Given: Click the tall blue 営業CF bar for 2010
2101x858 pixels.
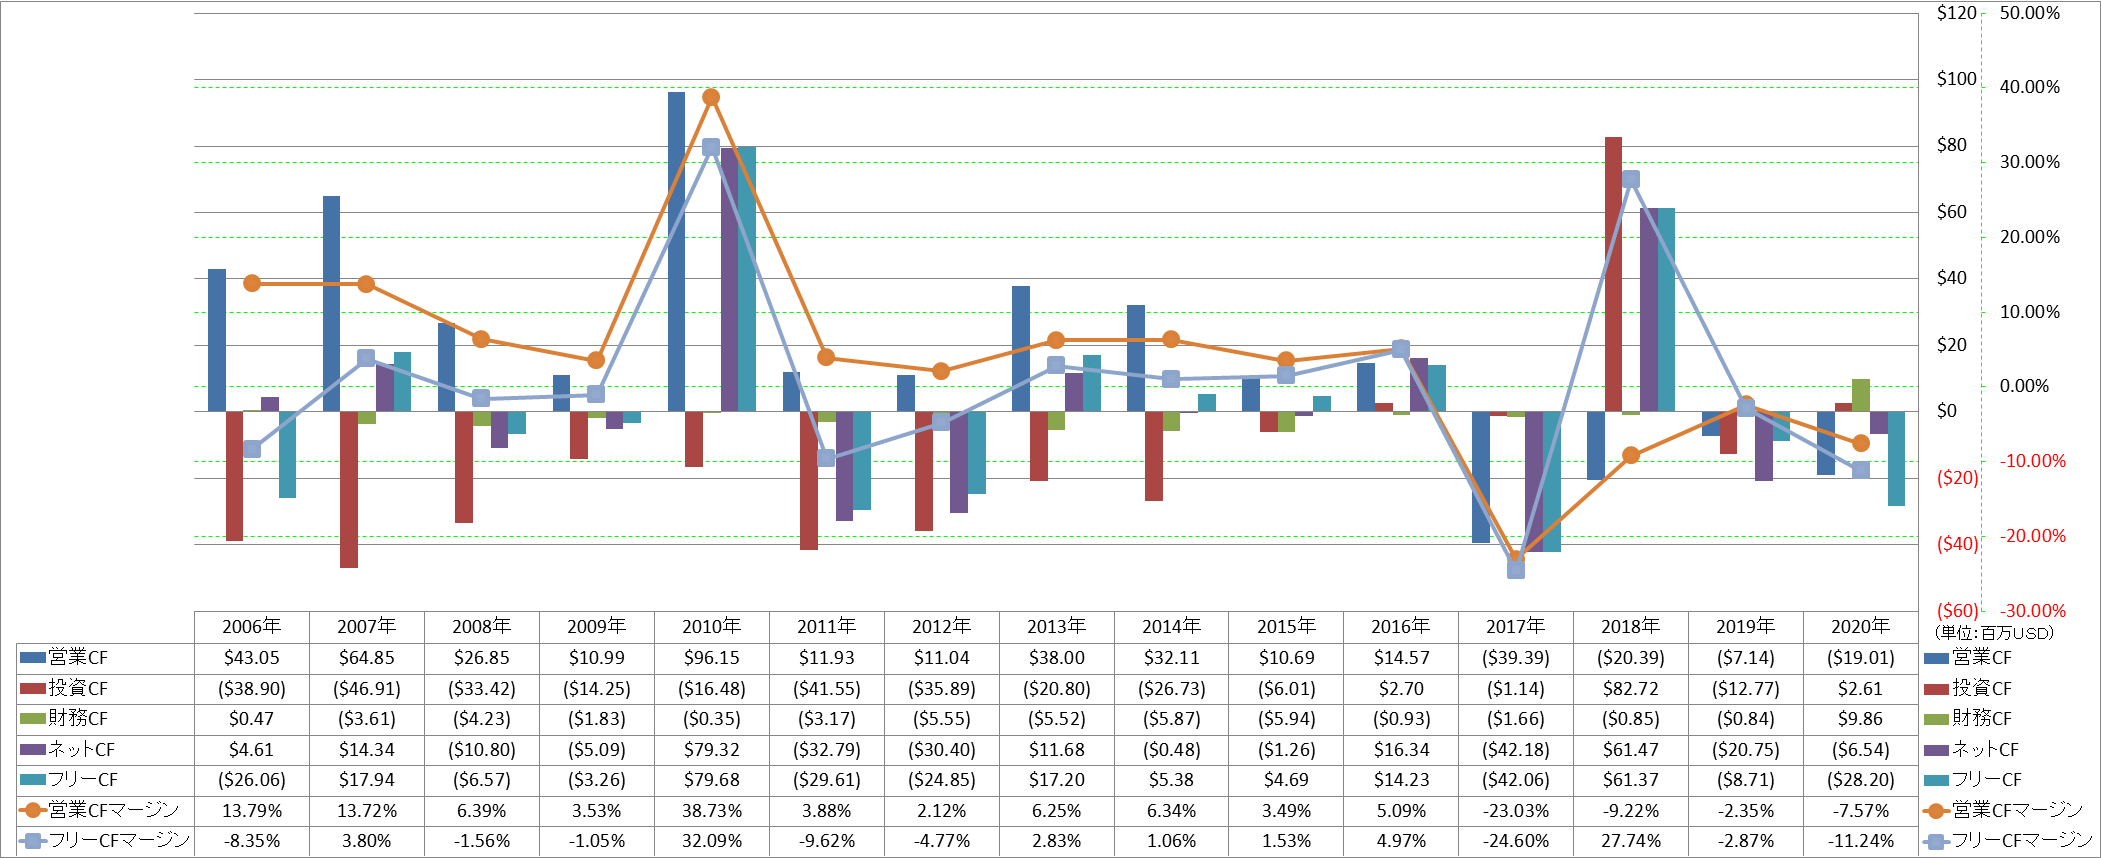Looking at the screenshot, I should pyautogui.click(x=676, y=251).
